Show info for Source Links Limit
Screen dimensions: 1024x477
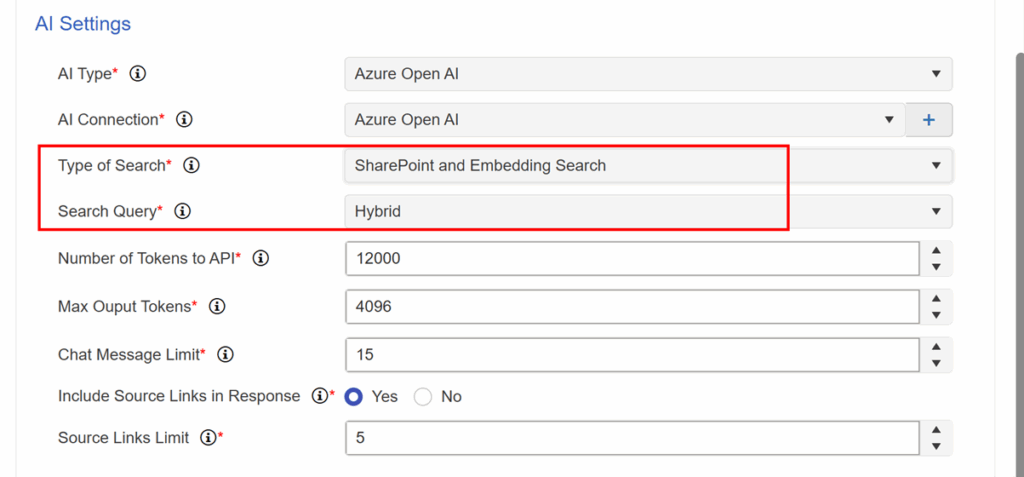click(x=208, y=438)
